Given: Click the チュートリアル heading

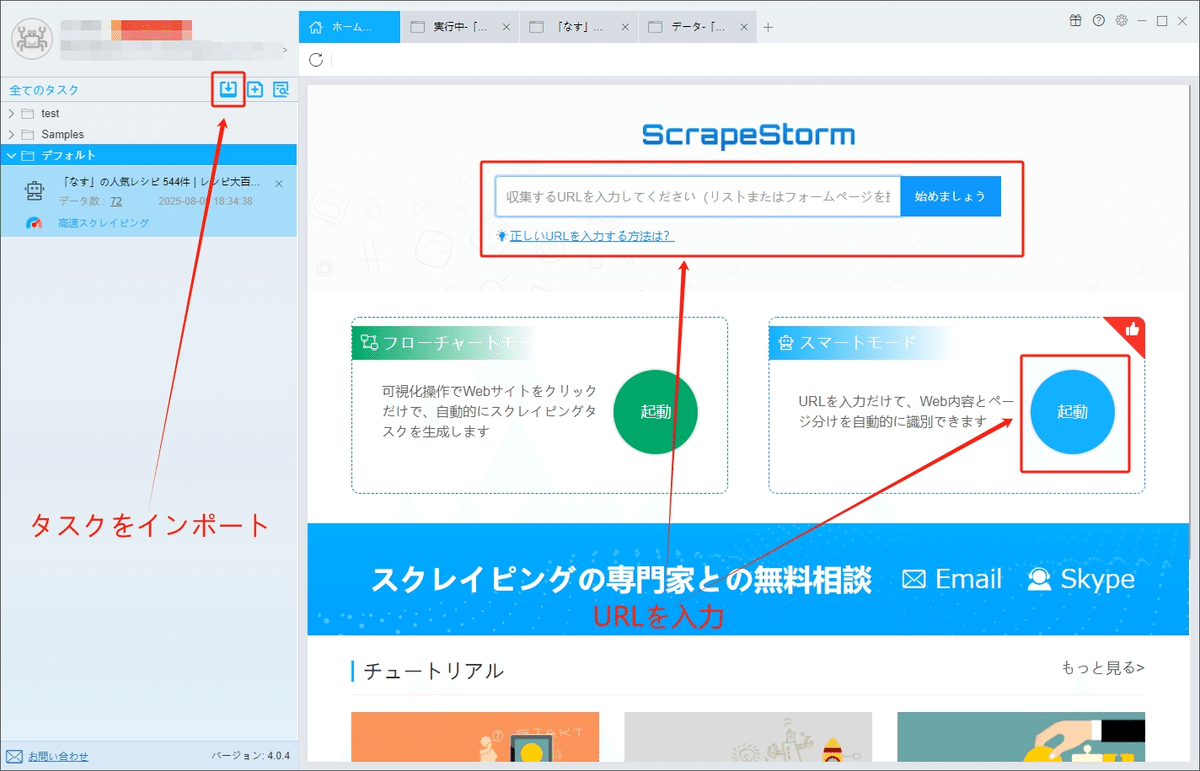Looking at the screenshot, I should click(x=434, y=670).
